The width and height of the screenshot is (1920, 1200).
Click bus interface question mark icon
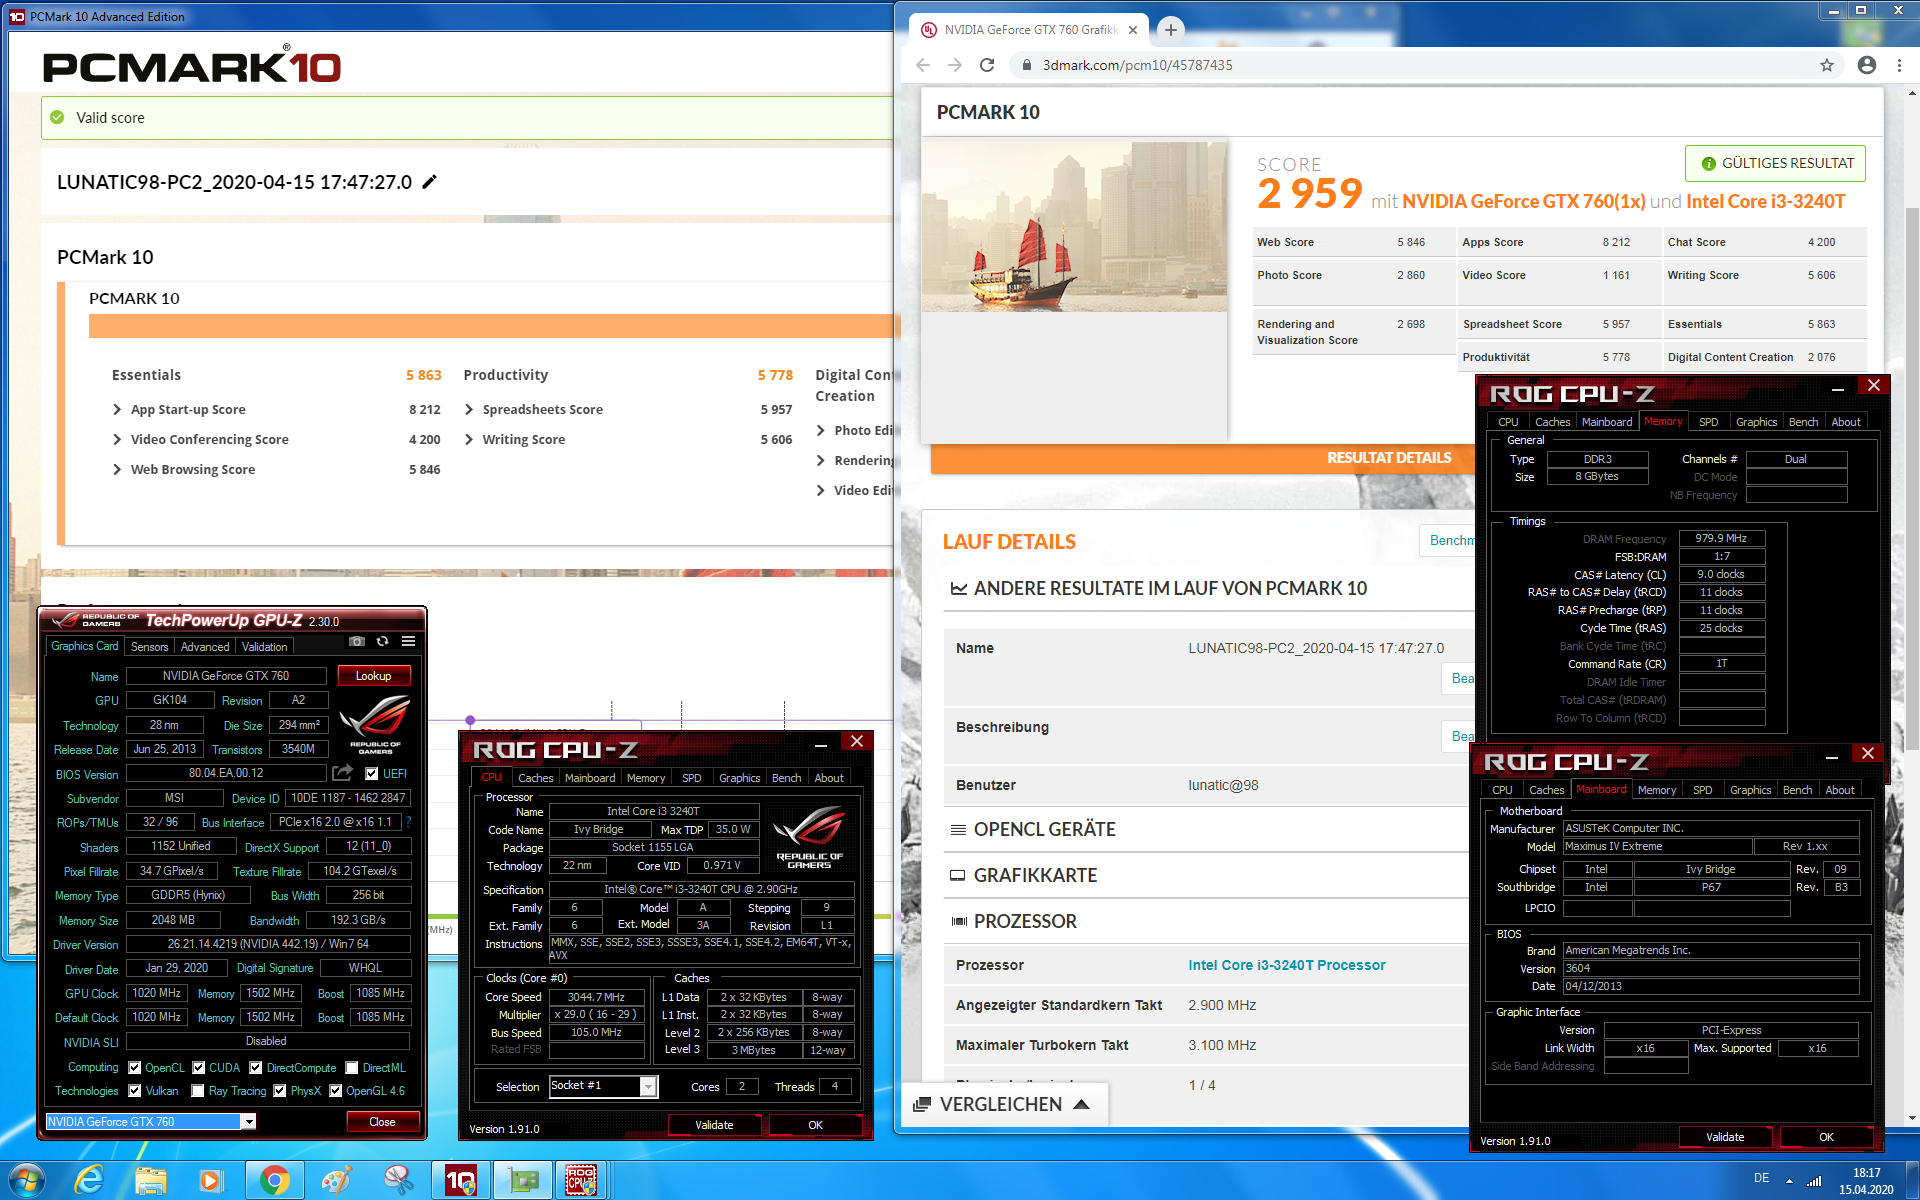pyautogui.click(x=408, y=822)
